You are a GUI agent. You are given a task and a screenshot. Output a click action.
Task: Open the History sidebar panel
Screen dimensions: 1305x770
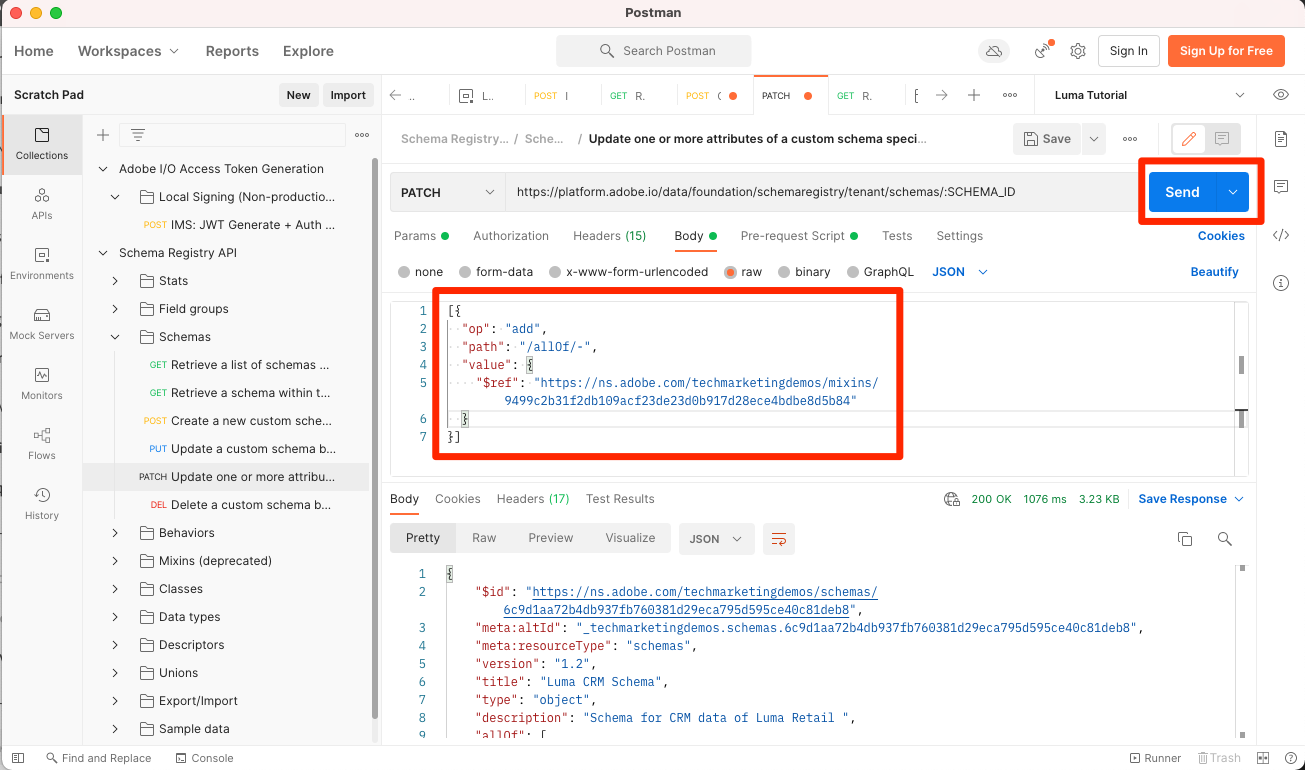pyautogui.click(x=42, y=504)
